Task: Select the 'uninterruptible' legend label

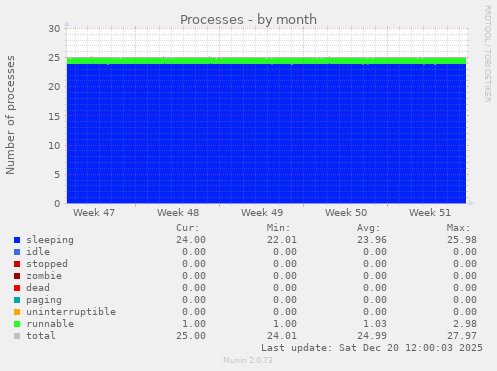Action: coord(71,312)
